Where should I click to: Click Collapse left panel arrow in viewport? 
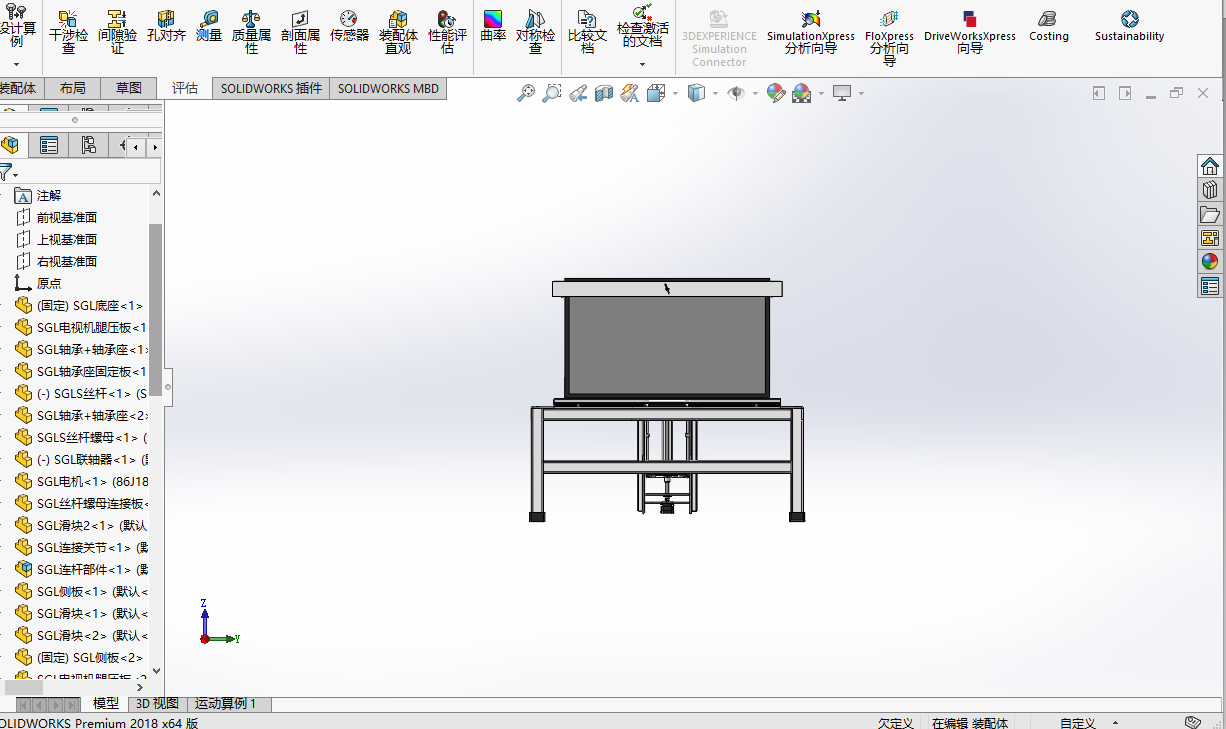168,387
